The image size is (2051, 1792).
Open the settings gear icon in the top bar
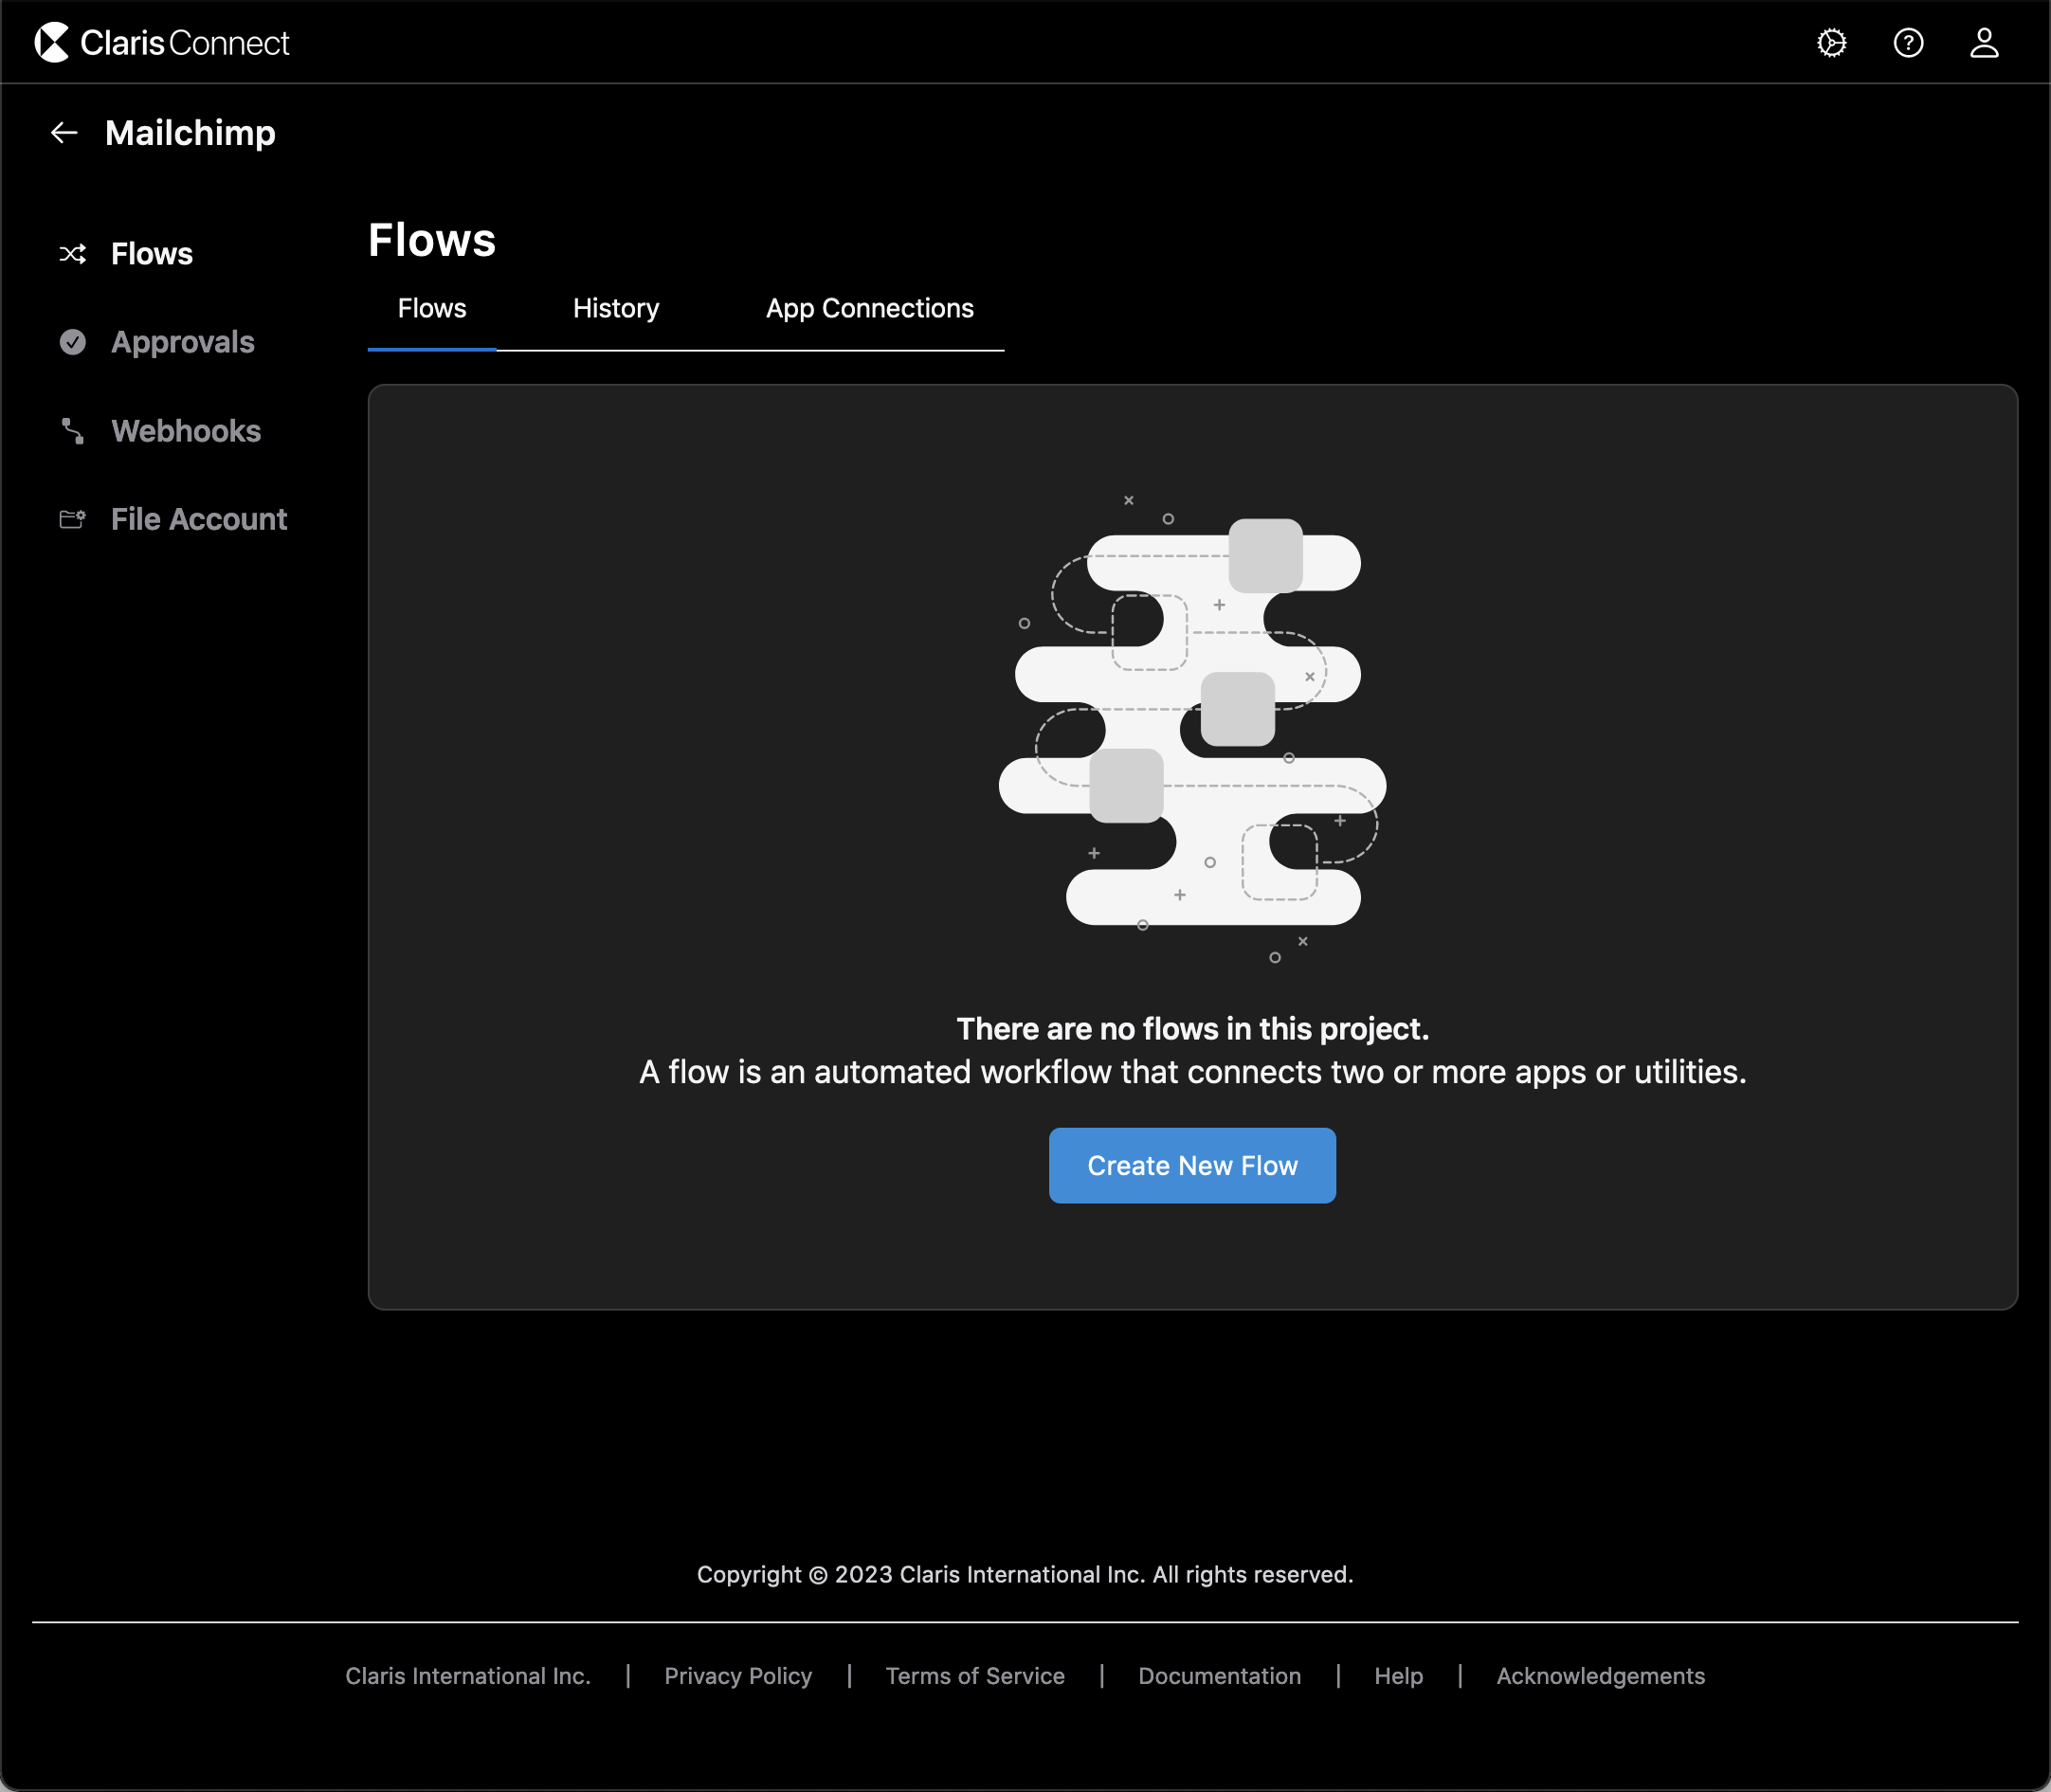(1831, 42)
